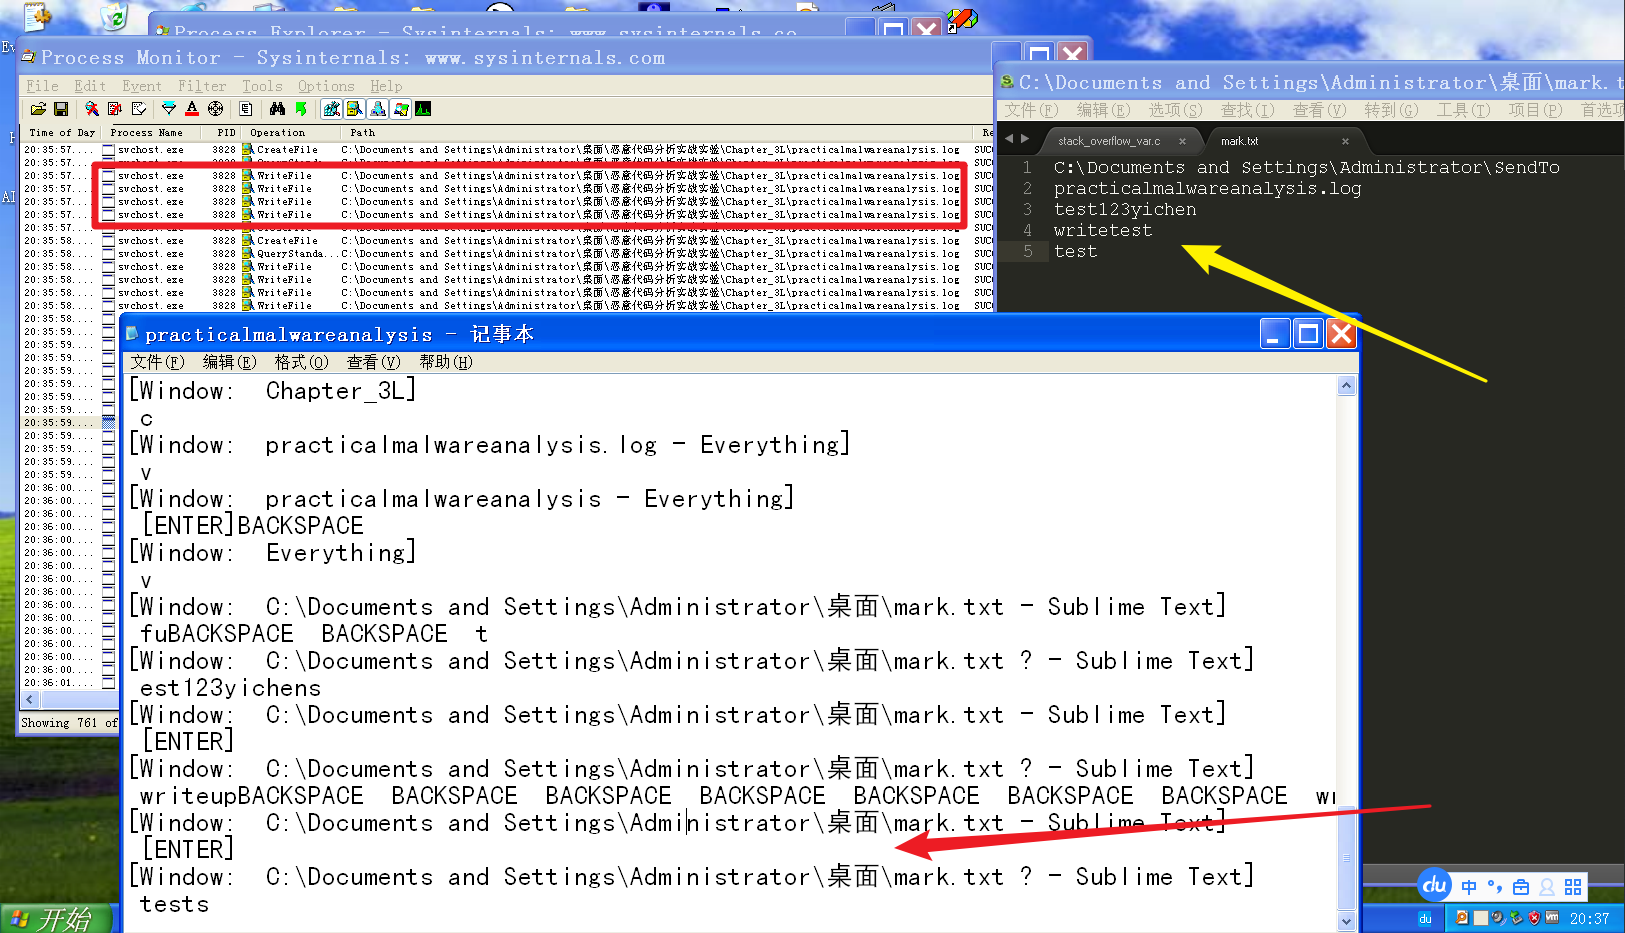Open Notepad's 查看(V) menu

(374, 362)
